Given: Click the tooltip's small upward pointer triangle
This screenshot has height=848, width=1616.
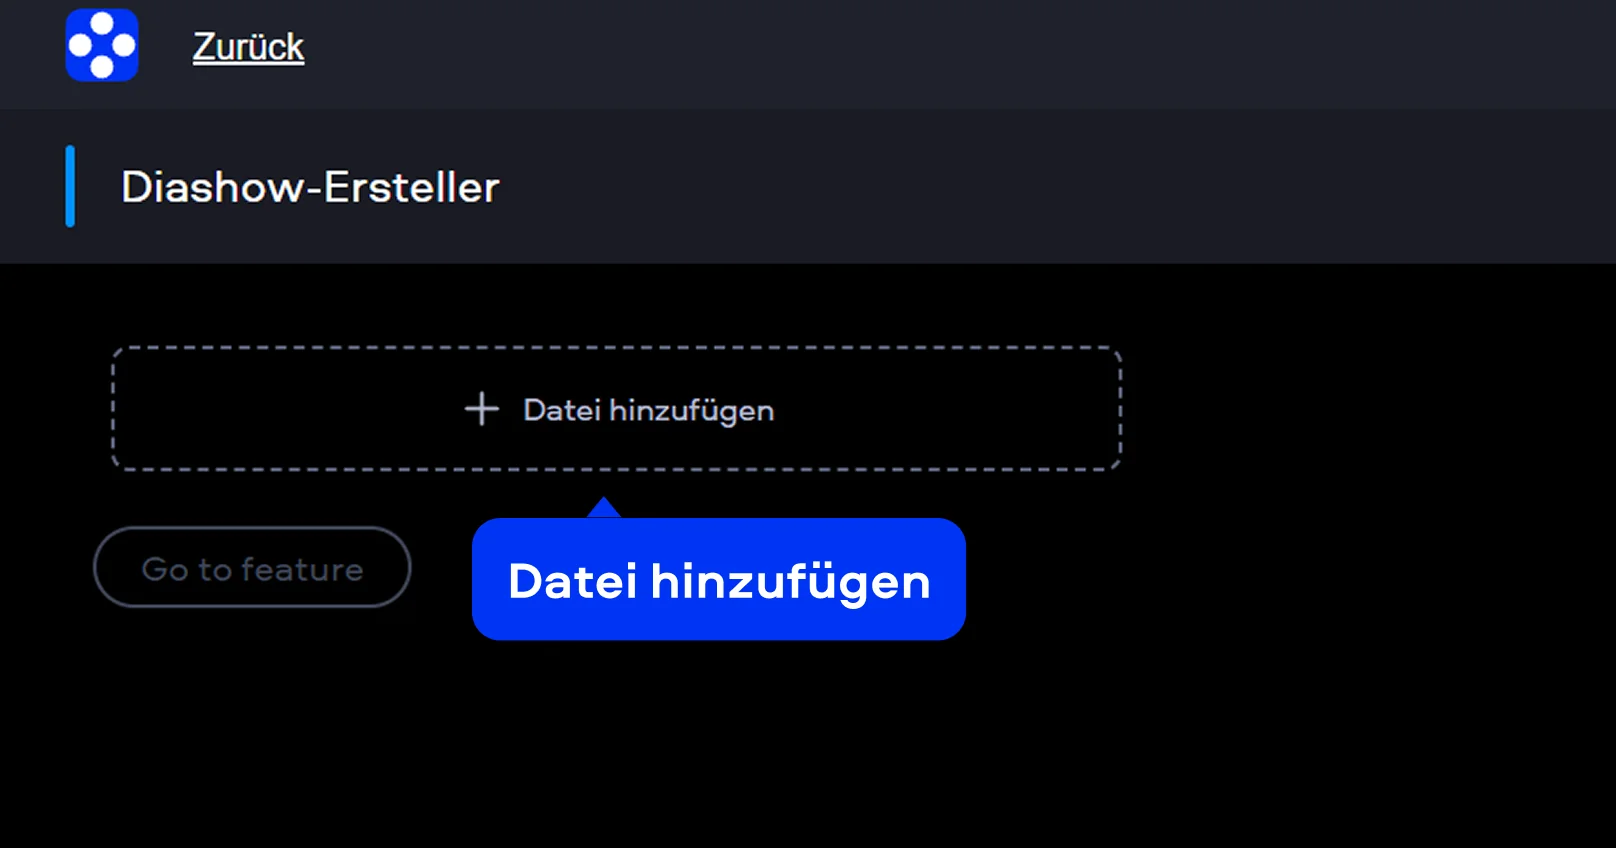Looking at the screenshot, I should (x=604, y=508).
